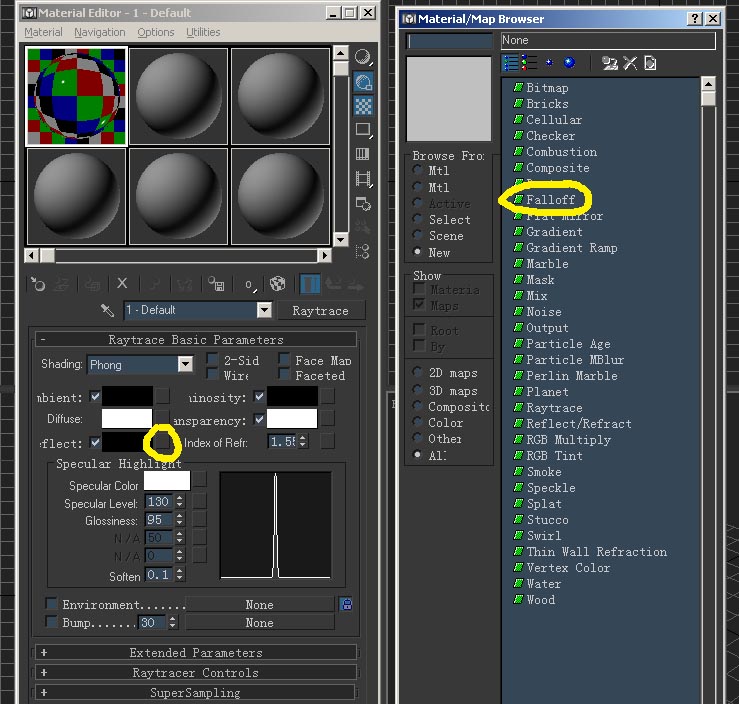739x704 pixels.
Task: Select the Scene radio button
Action: click(x=418, y=236)
